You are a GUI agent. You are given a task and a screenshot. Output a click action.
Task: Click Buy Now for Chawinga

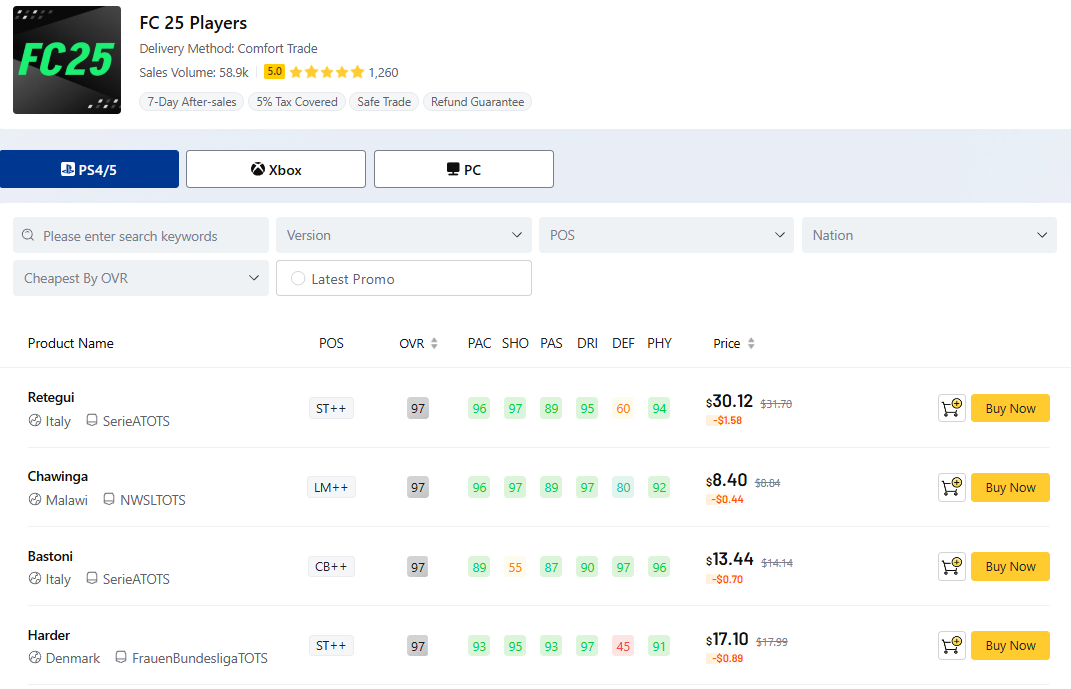1010,488
